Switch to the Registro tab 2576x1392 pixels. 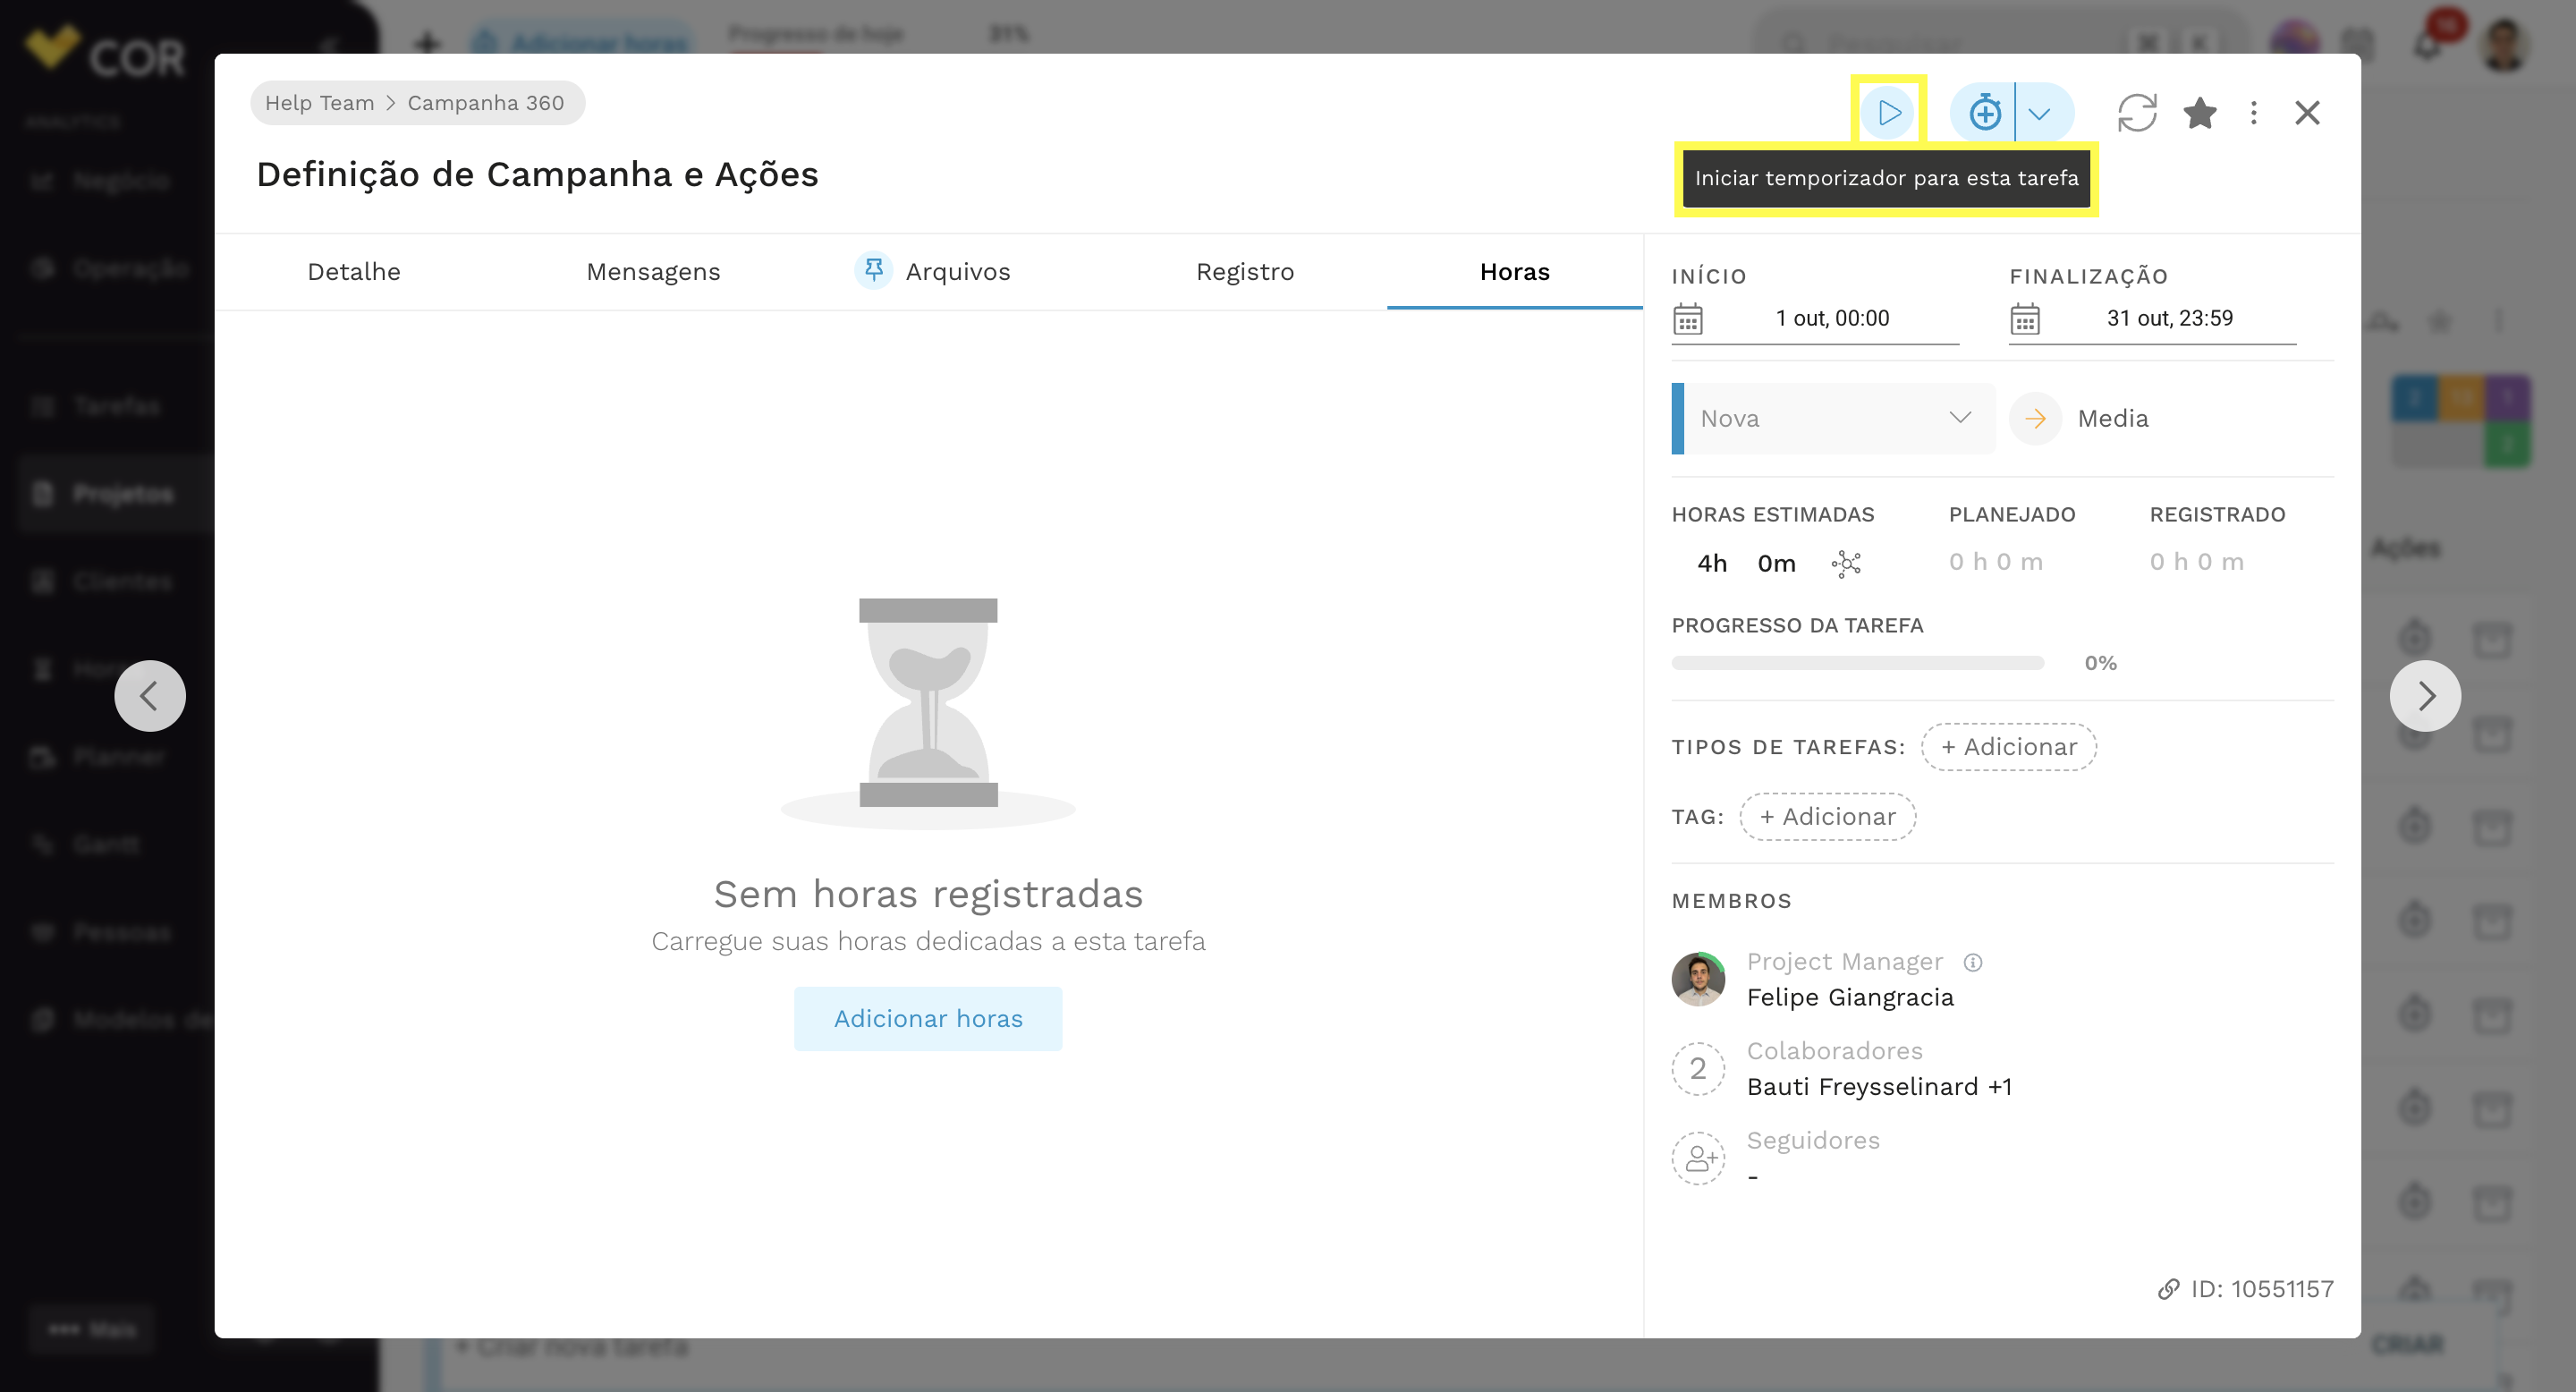(1245, 272)
